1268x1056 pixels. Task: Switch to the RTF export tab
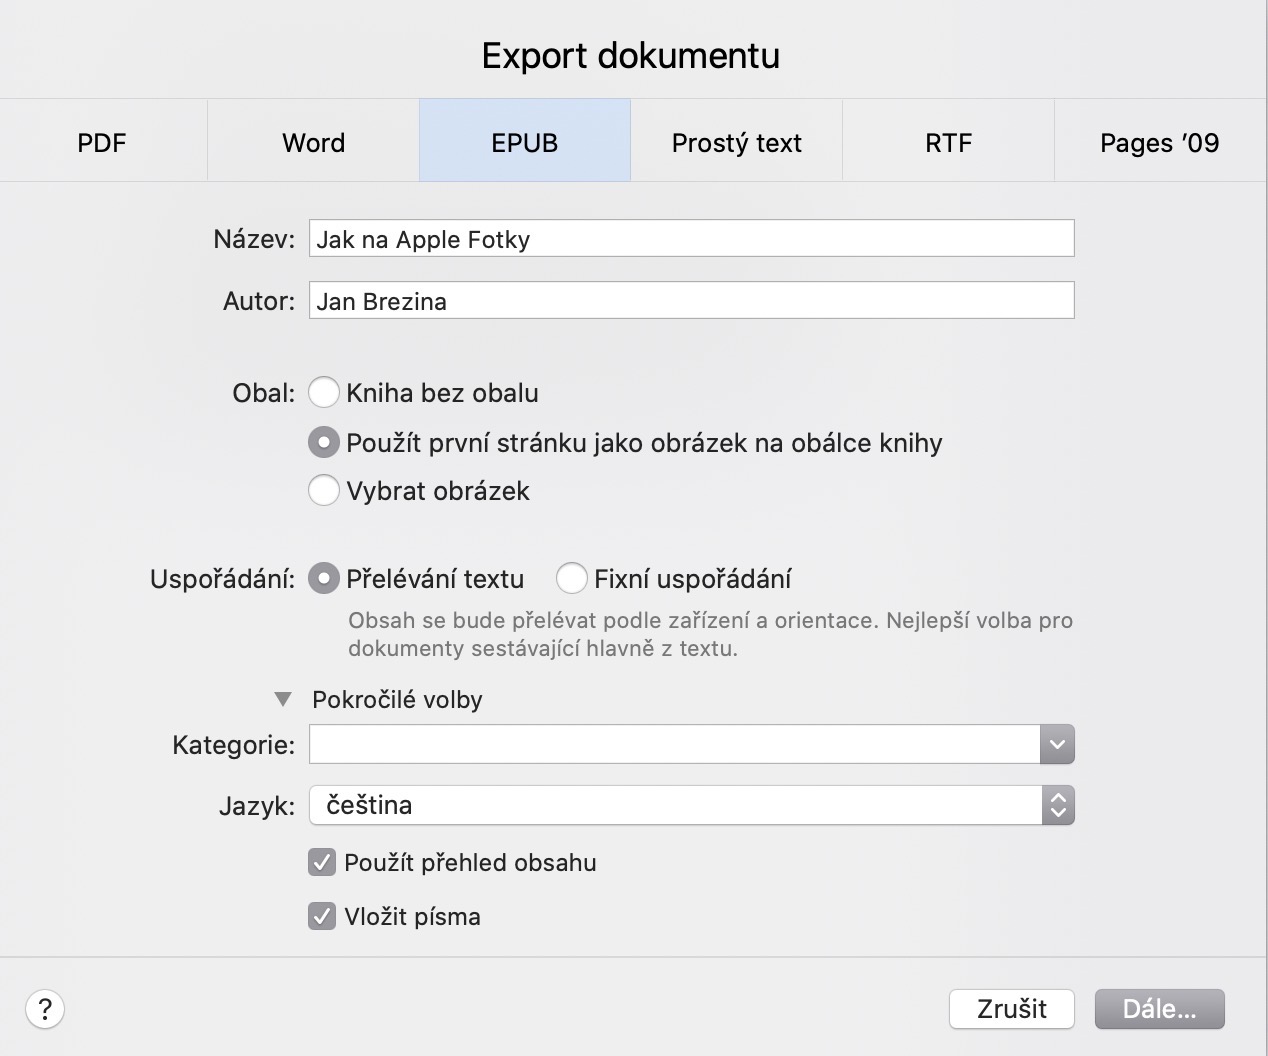[948, 142]
